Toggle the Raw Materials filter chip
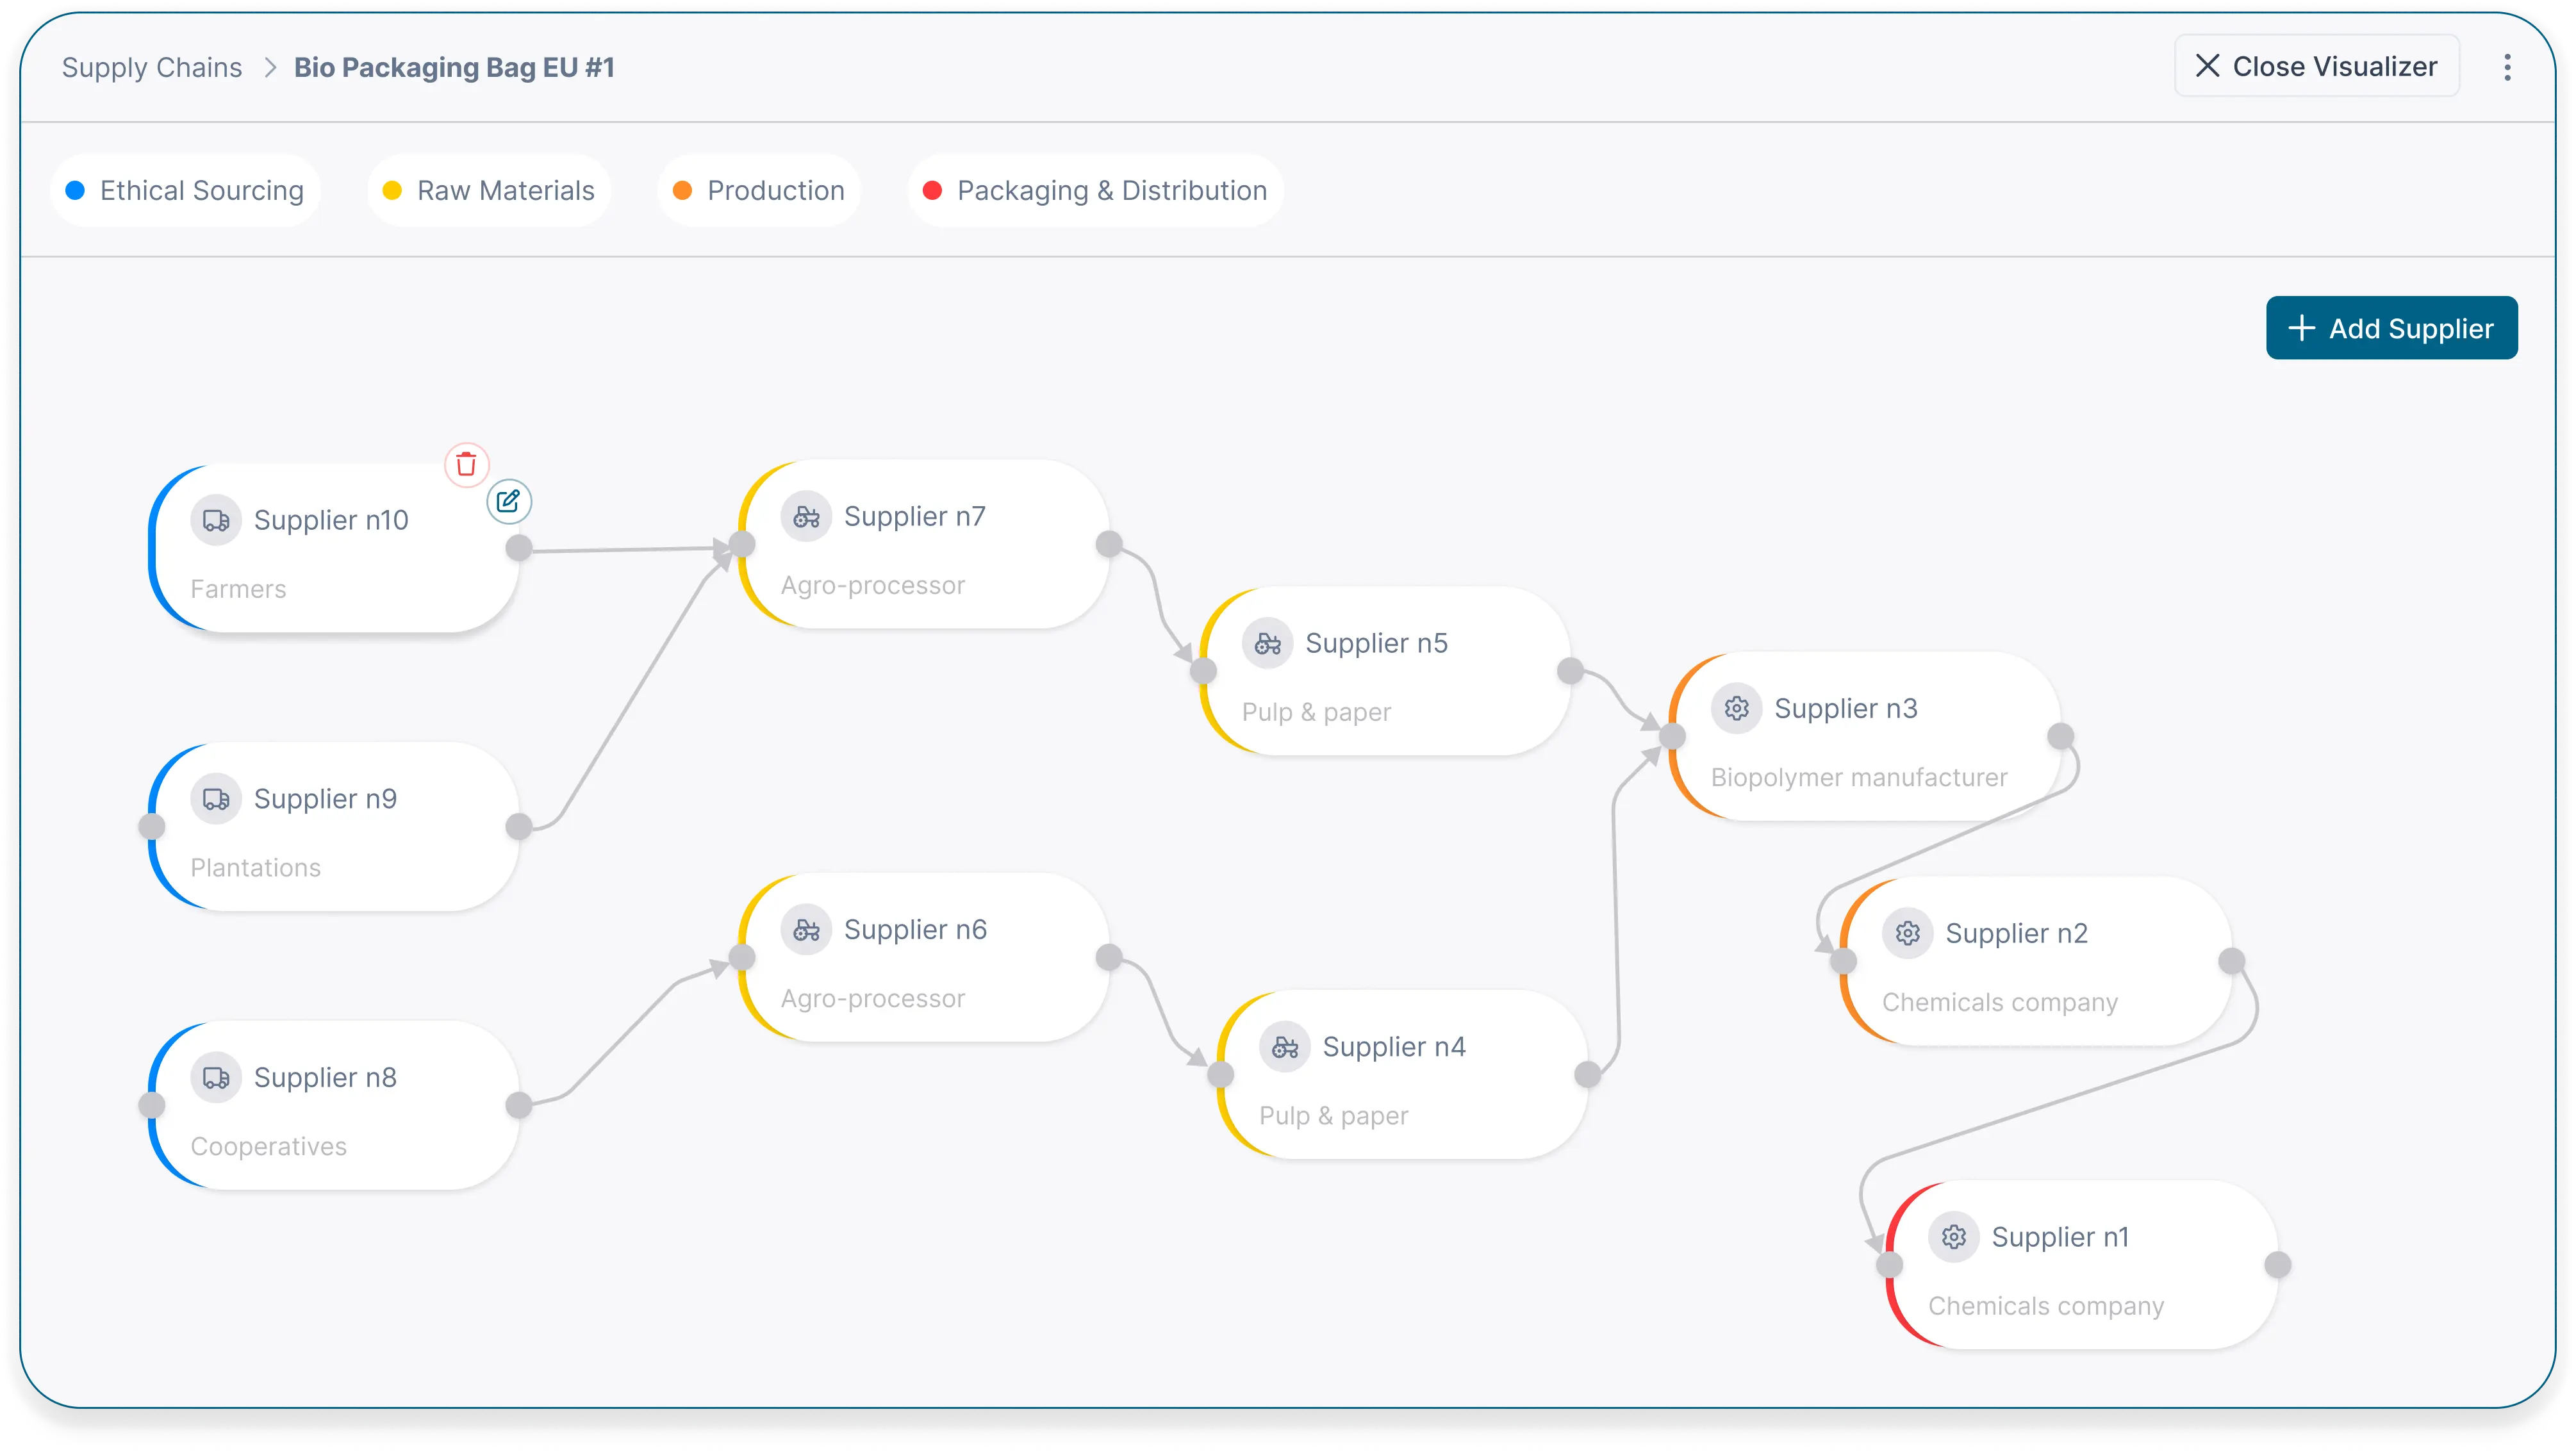The height and width of the screenshot is (1455, 2576). click(x=489, y=191)
